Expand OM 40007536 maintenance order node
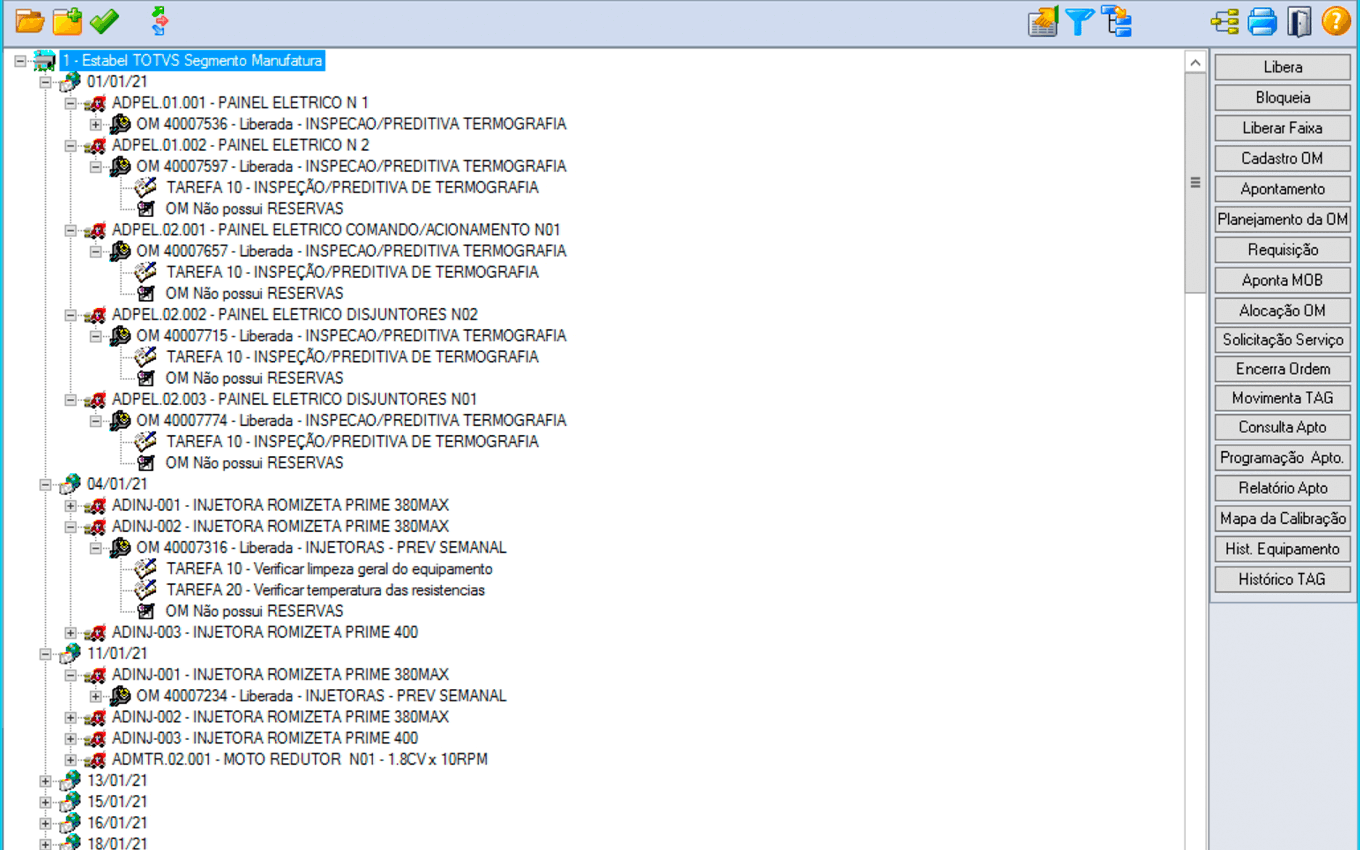1360x850 pixels. point(96,124)
